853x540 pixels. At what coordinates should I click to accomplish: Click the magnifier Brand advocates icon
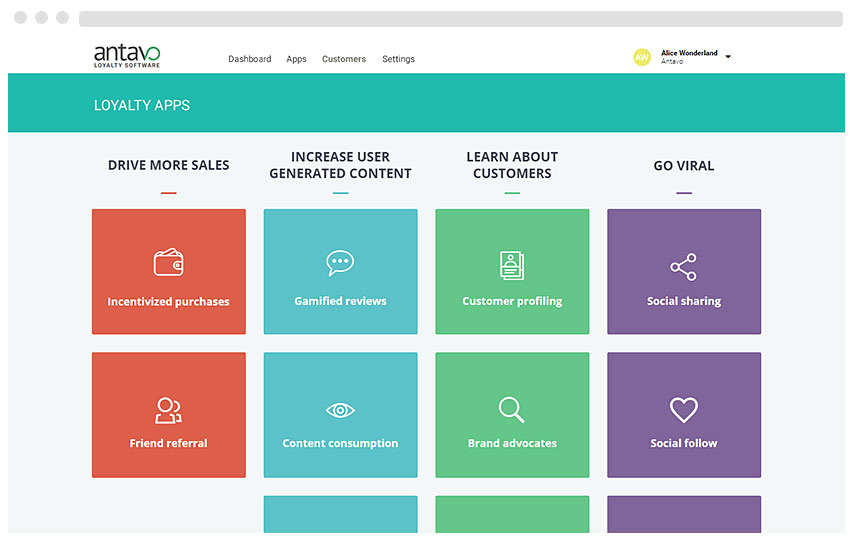[x=512, y=410]
